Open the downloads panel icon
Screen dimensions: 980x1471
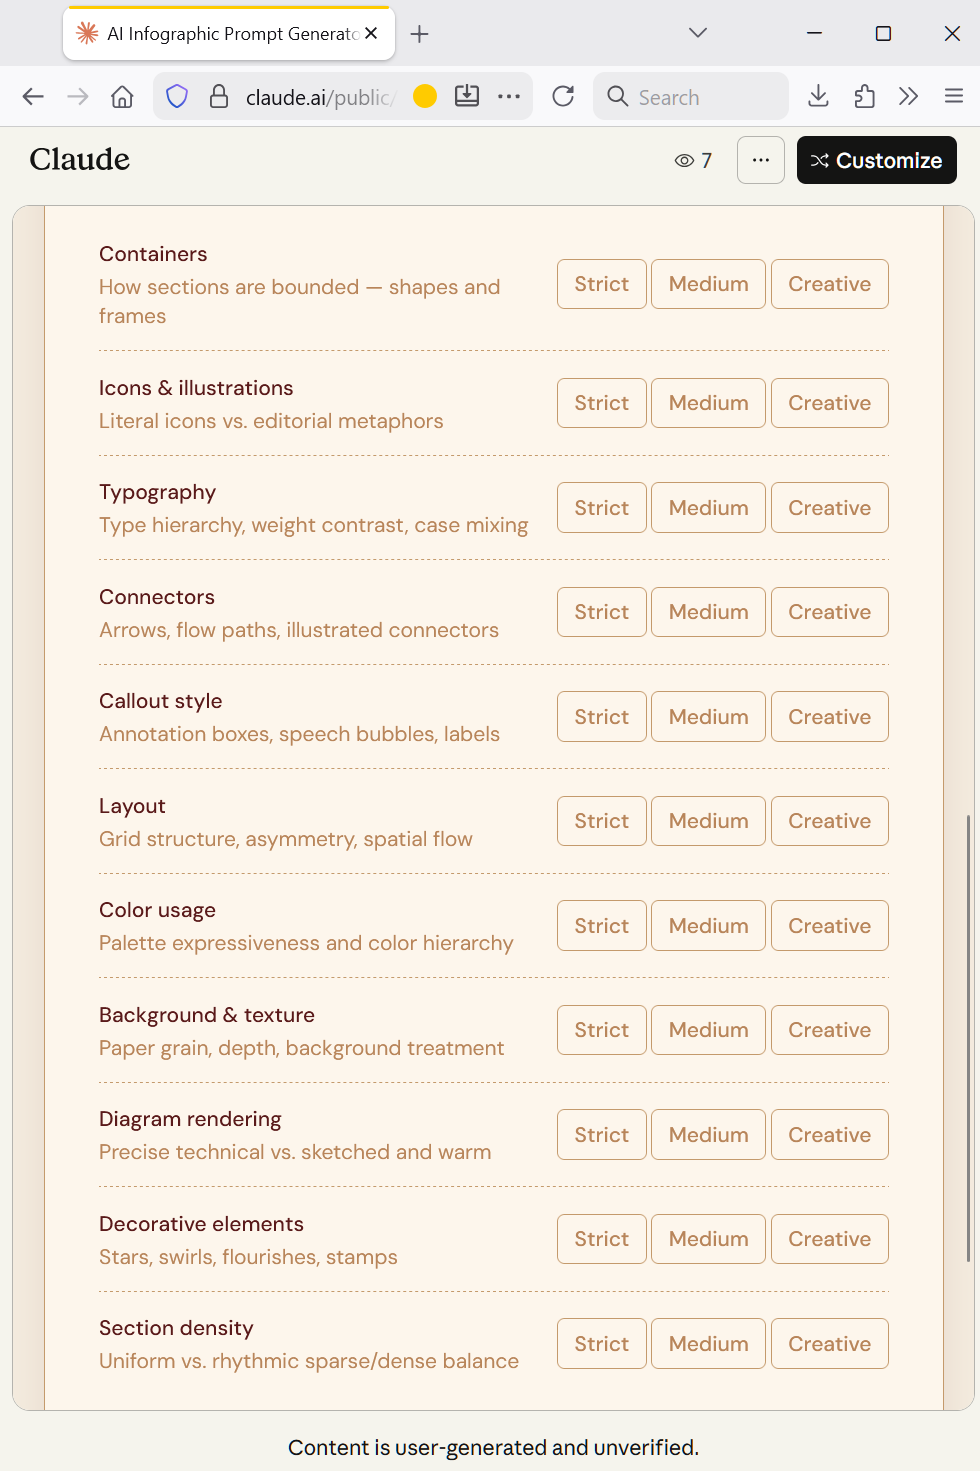(x=818, y=97)
